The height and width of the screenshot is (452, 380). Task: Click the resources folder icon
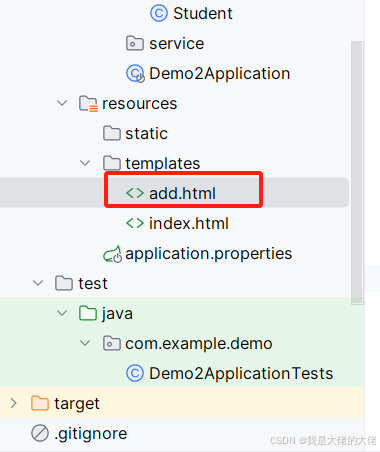click(88, 104)
